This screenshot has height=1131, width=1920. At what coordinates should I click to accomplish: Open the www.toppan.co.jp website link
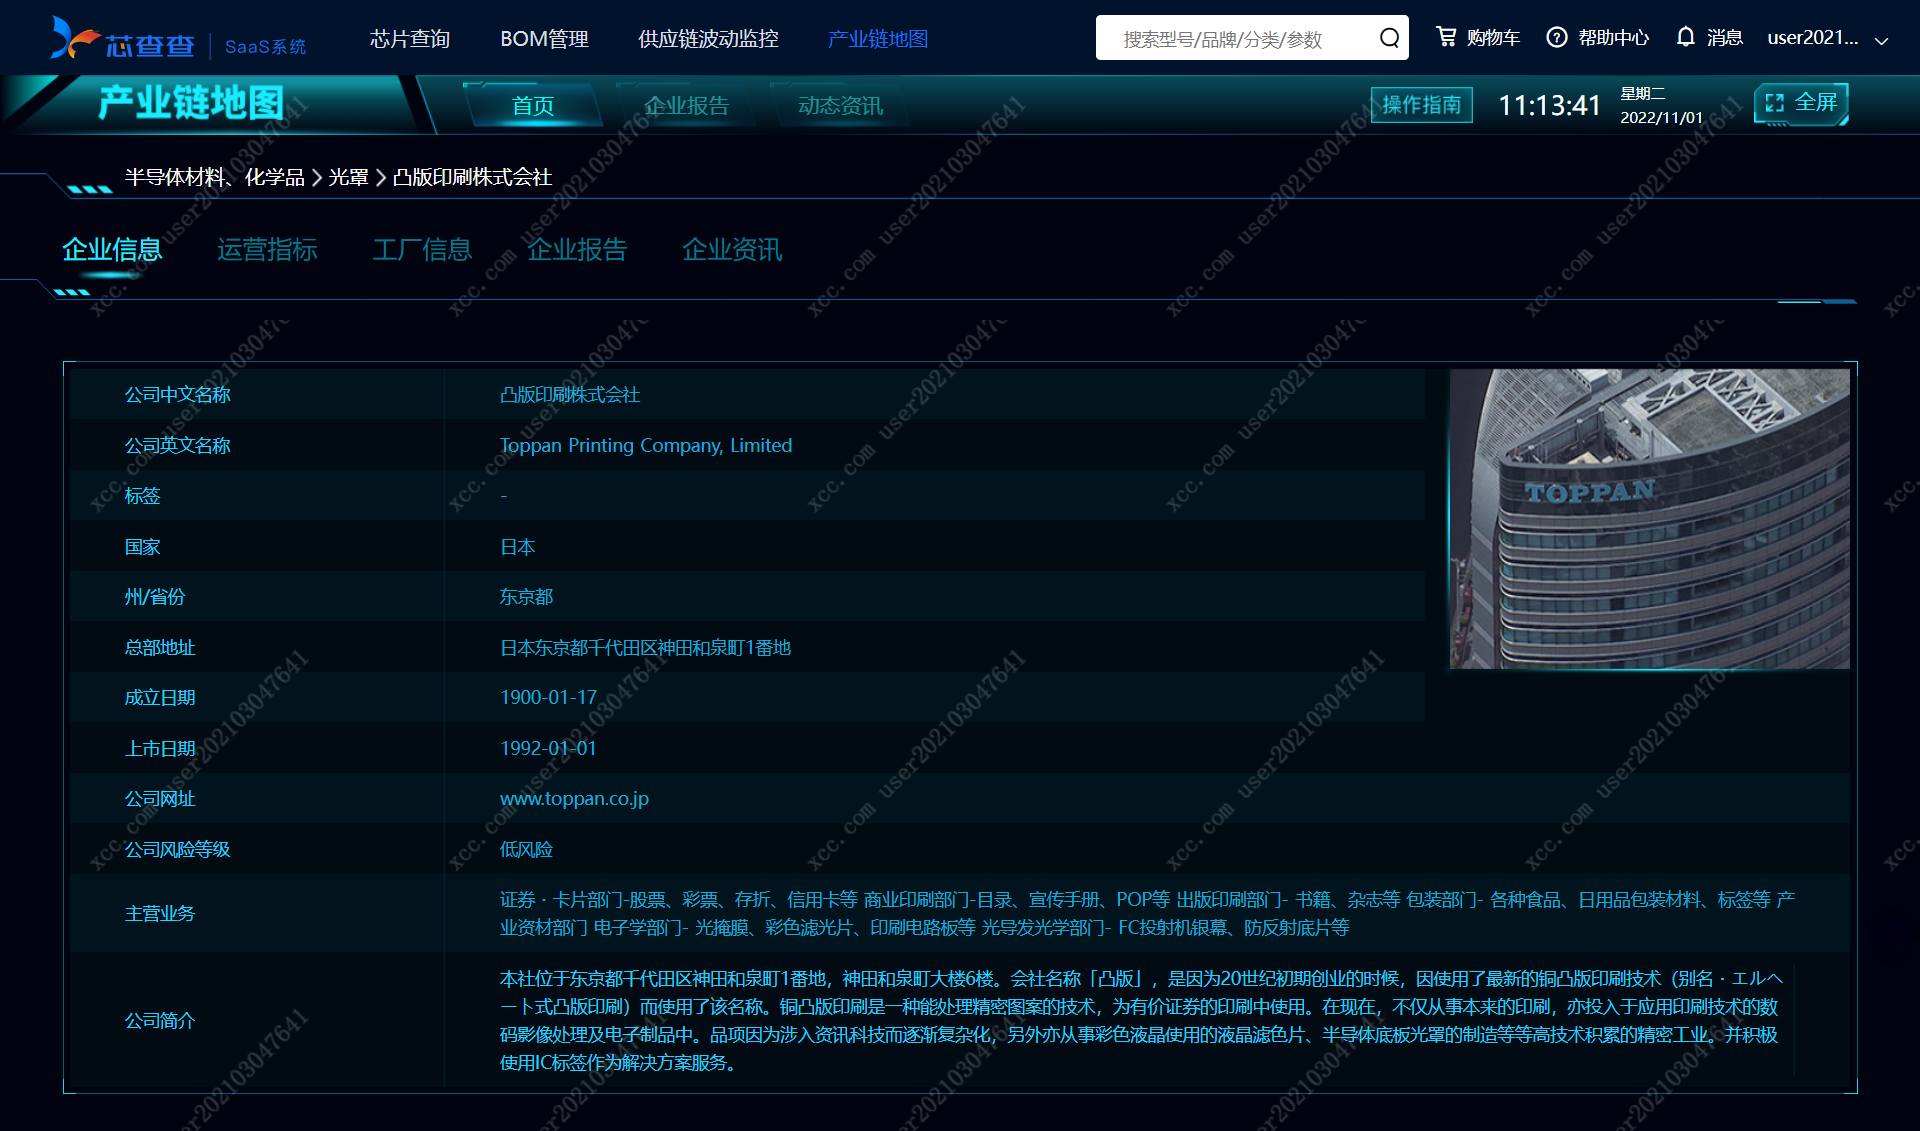click(574, 798)
